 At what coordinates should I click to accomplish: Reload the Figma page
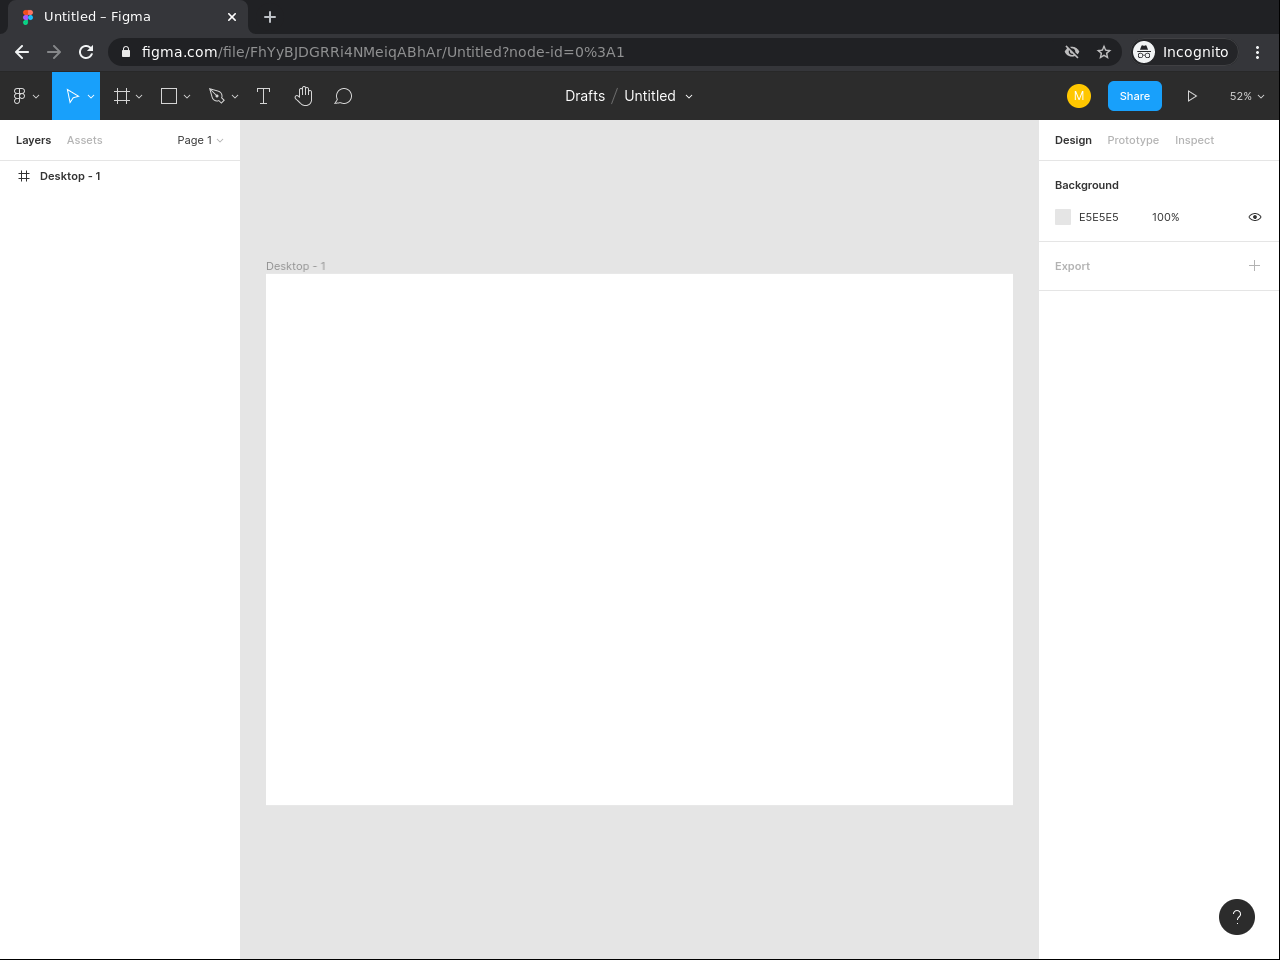(86, 52)
